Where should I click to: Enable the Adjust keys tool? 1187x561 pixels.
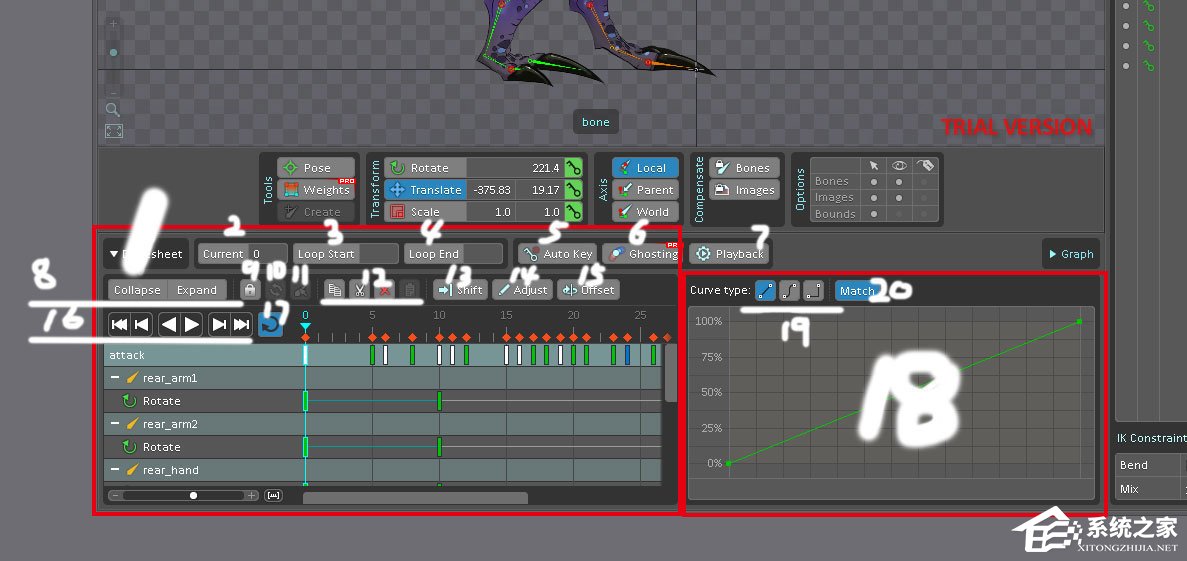point(522,289)
